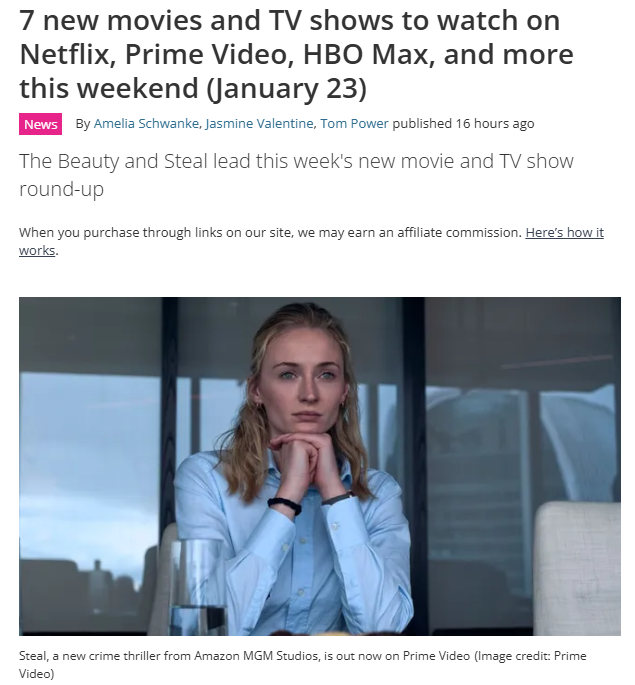Click the article headline about 7 new movies
The height and width of the screenshot is (685, 635).
coord(296,54)
